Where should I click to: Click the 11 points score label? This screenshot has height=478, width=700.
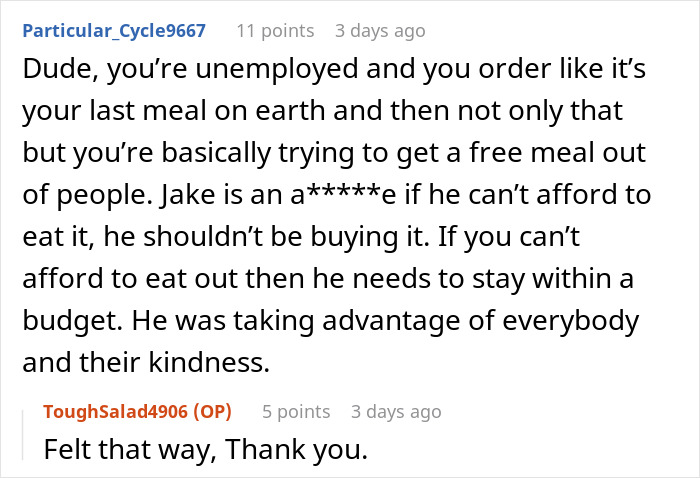tap(275, 31)
